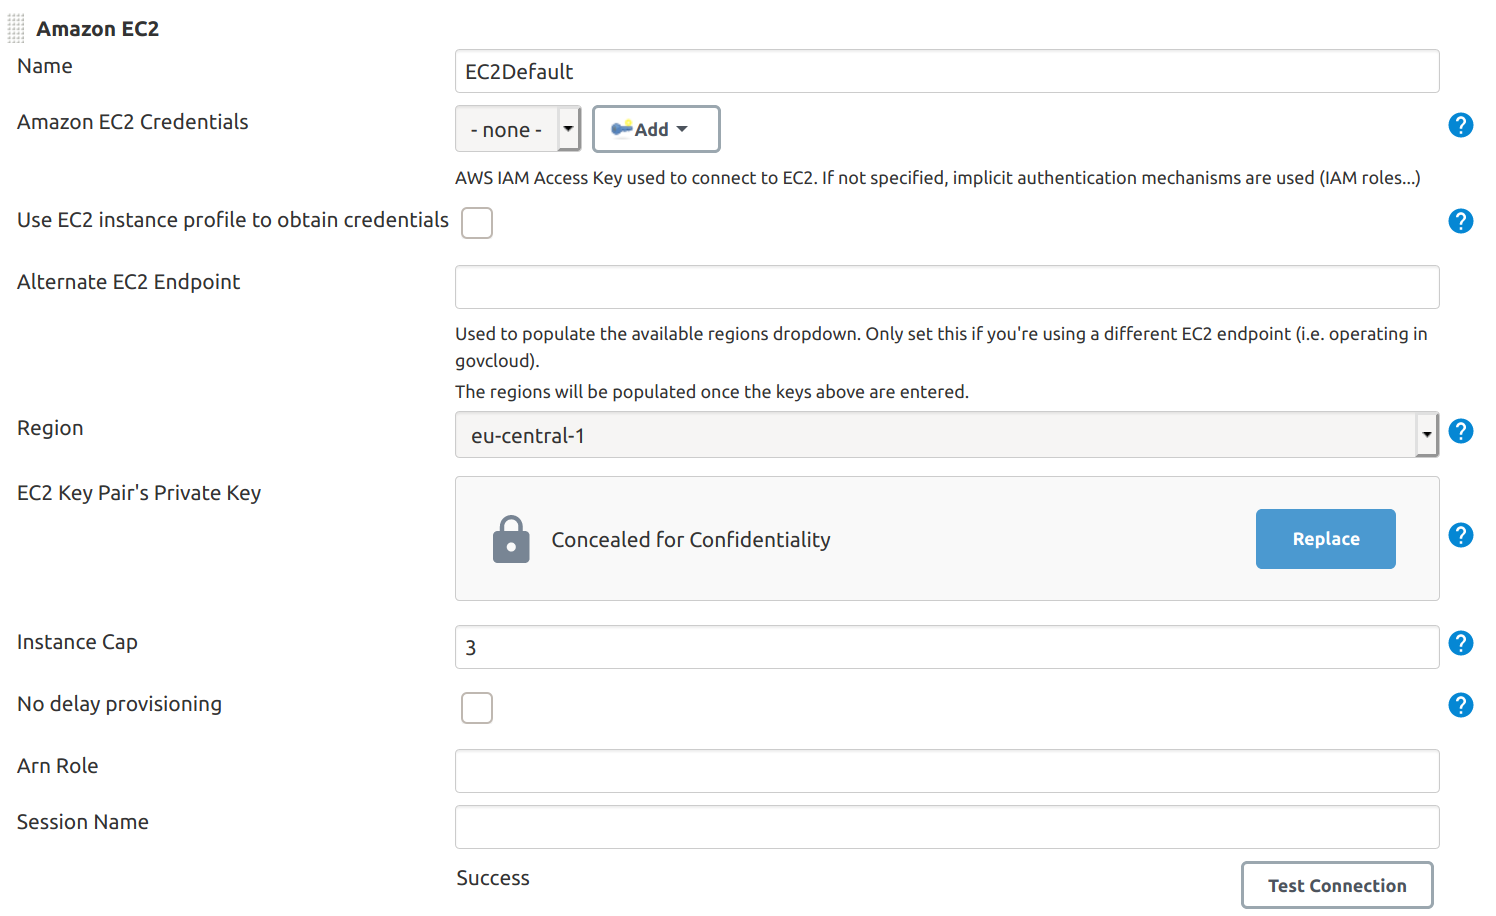Expand the Add credentials dropdown button

[656, 129]
